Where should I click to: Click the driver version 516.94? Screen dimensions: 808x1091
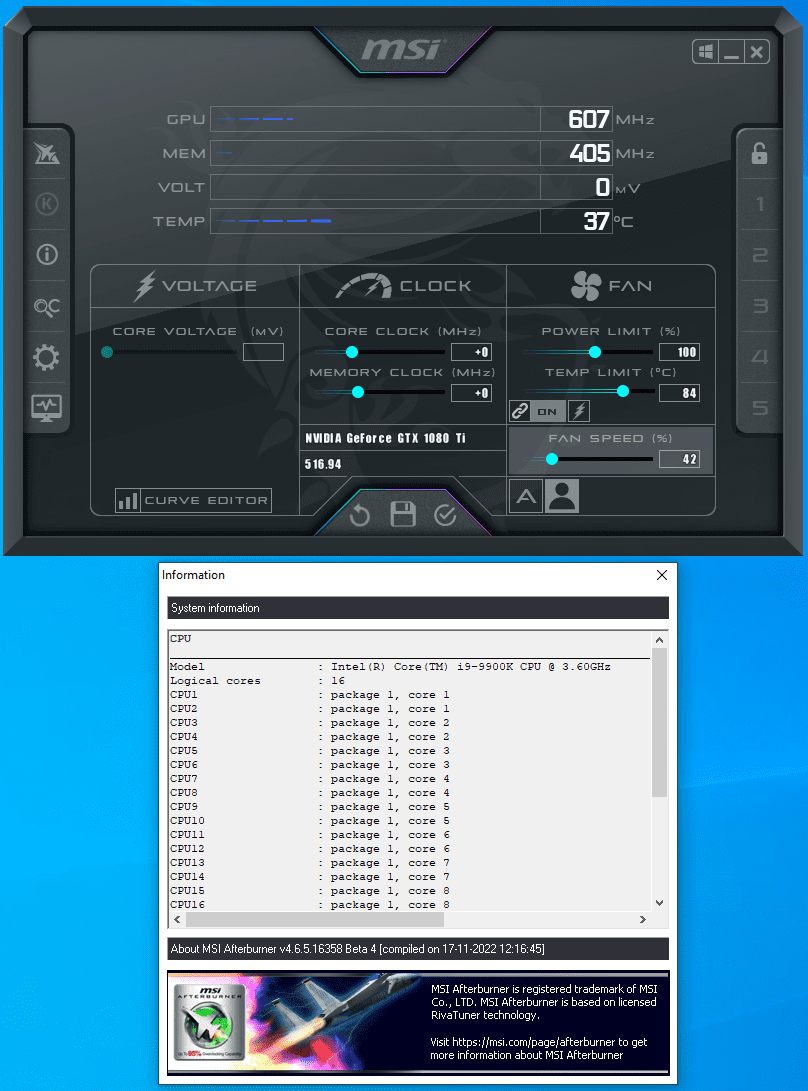(323, 464)
